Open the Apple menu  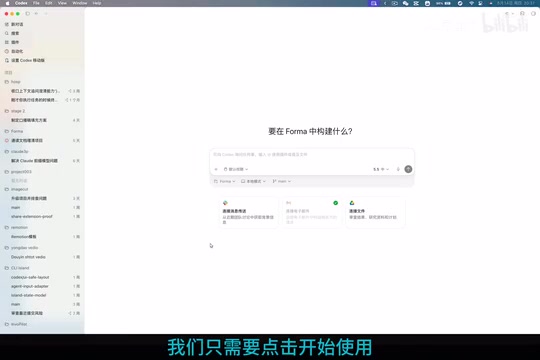point(7,3)
